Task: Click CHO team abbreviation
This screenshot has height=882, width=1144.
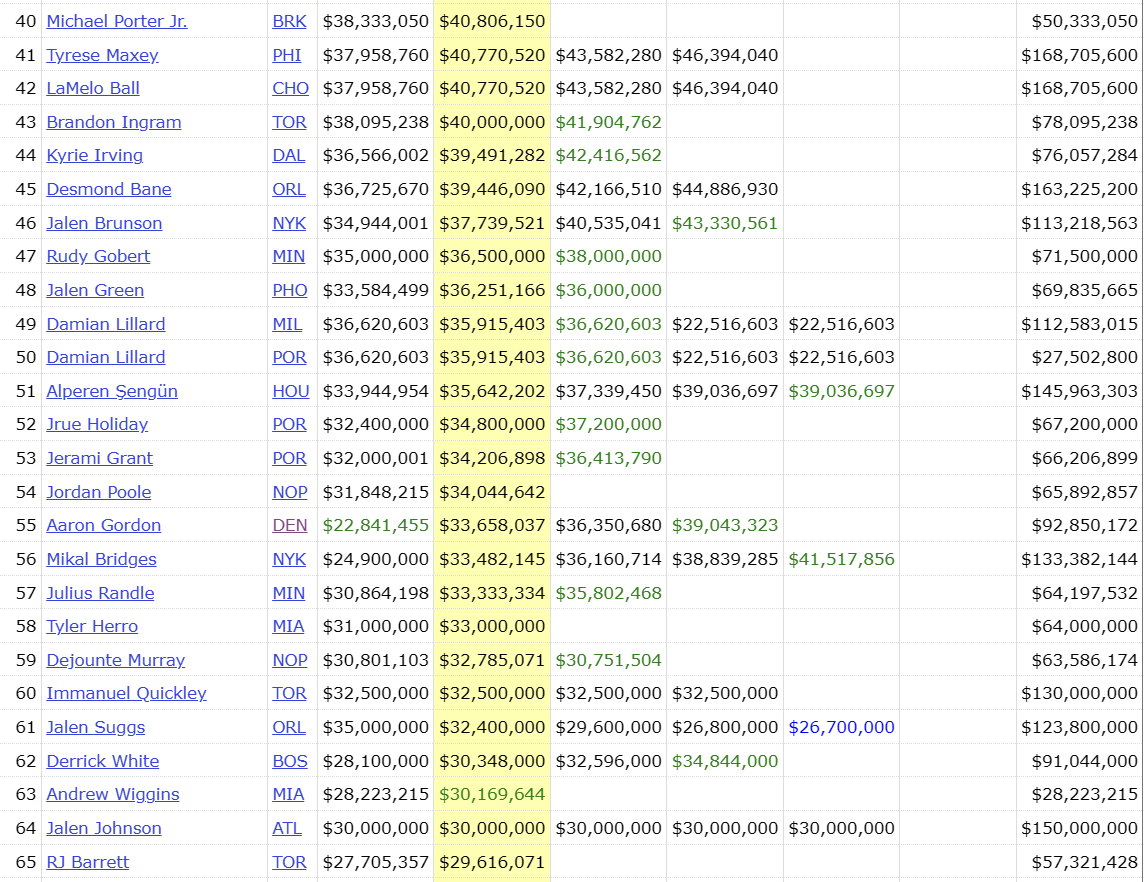Action: click(290, 88)
